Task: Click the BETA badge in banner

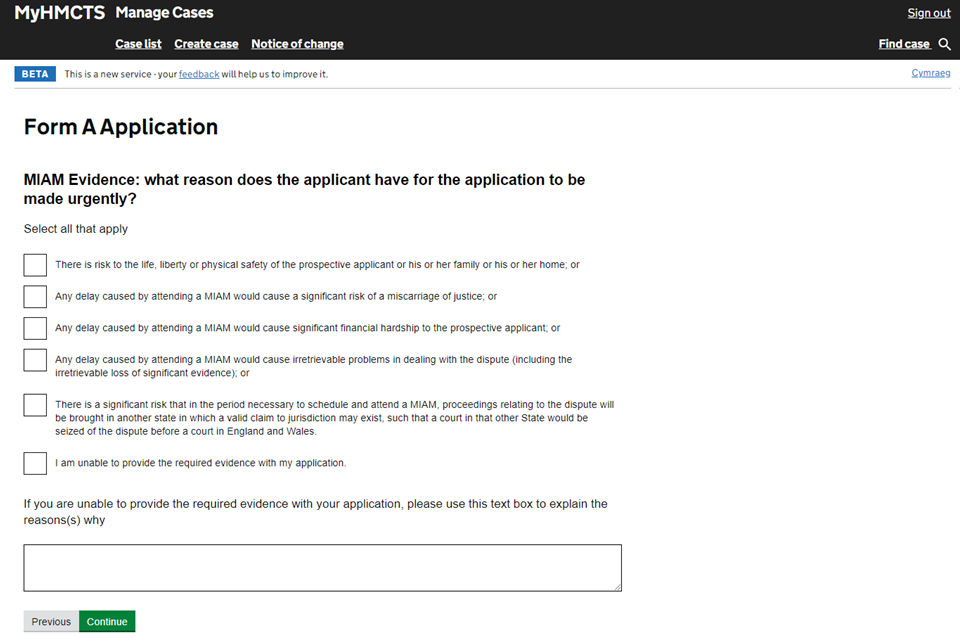Action: [x=35, y=74]
